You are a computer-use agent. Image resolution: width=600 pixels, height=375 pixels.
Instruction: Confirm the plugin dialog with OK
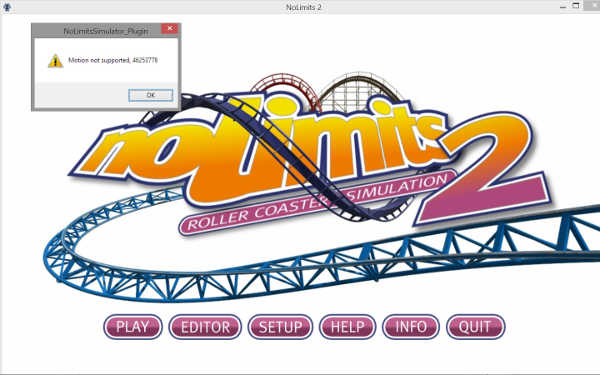(151, 95)
